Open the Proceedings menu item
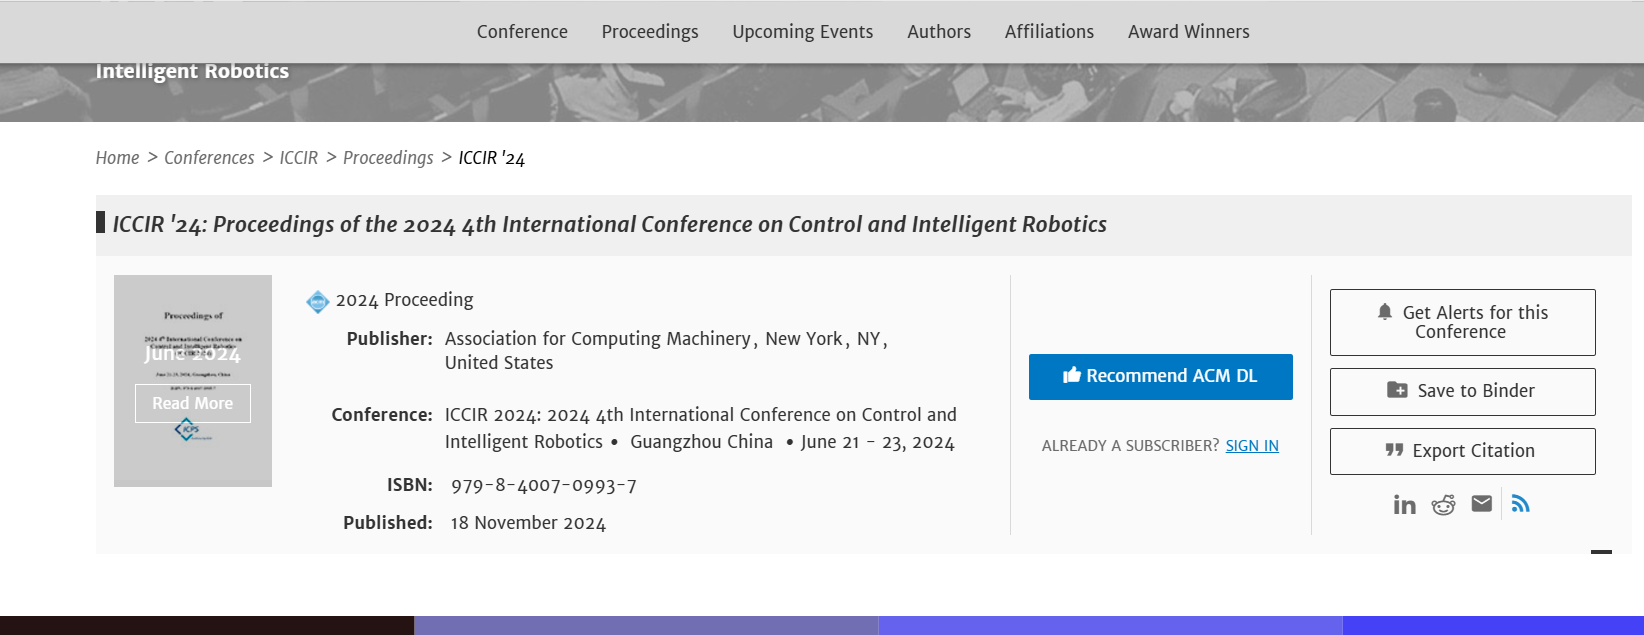This screenshot has width=1644, height=635. click(650, 32)
